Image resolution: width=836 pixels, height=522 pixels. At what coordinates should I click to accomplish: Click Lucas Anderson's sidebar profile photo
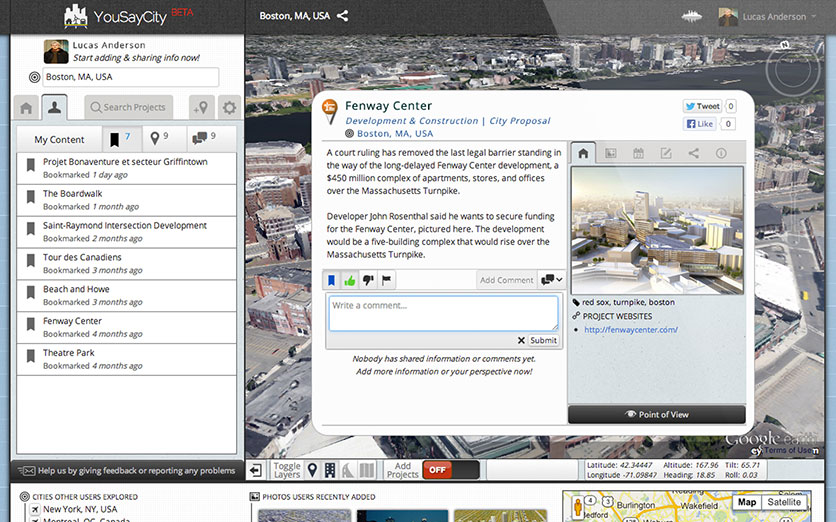(56, 52)
